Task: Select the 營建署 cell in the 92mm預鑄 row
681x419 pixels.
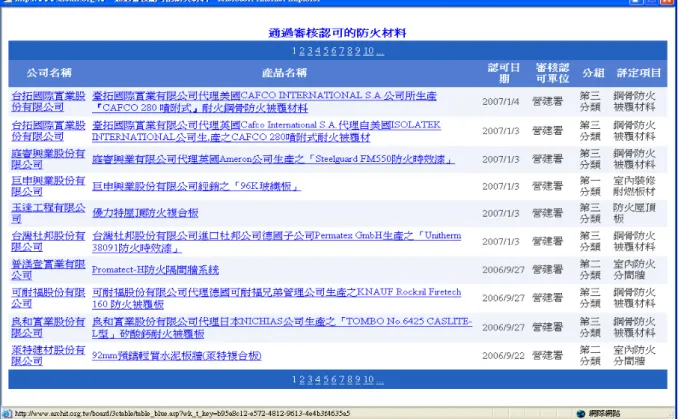Action: pyautogui.click(x=547, y=356)
